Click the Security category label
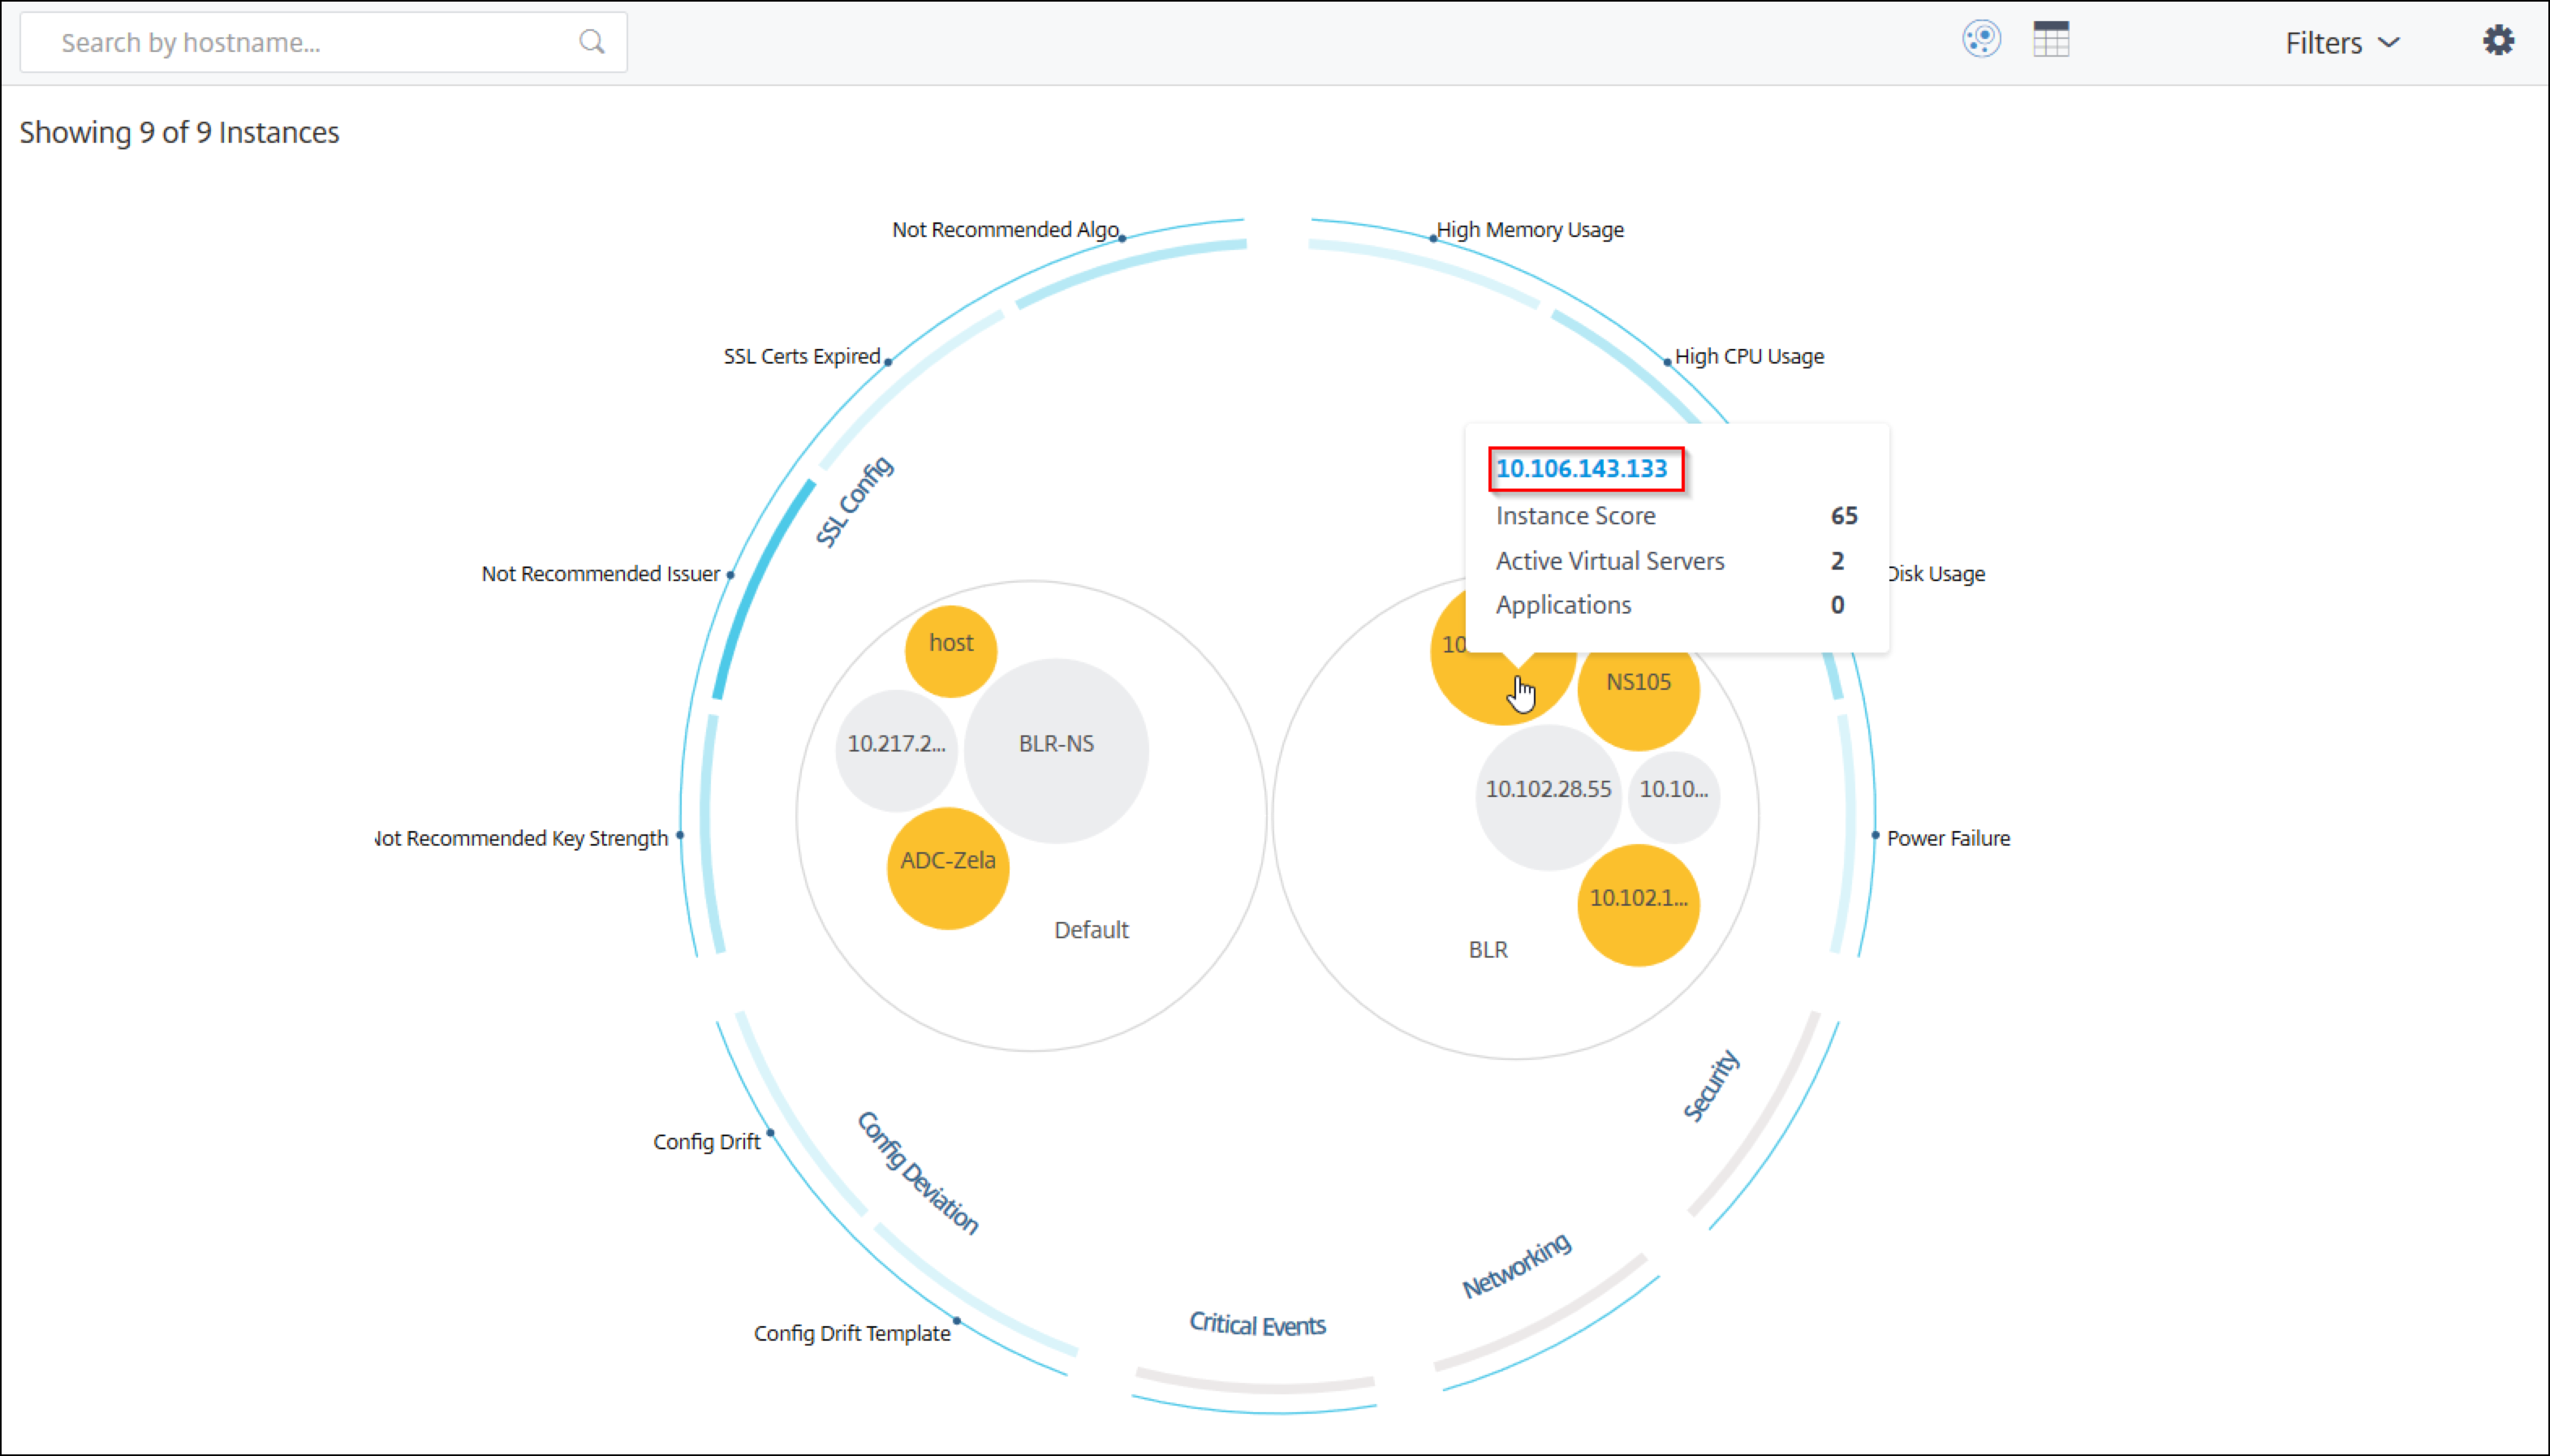 coord(1711,1085)
